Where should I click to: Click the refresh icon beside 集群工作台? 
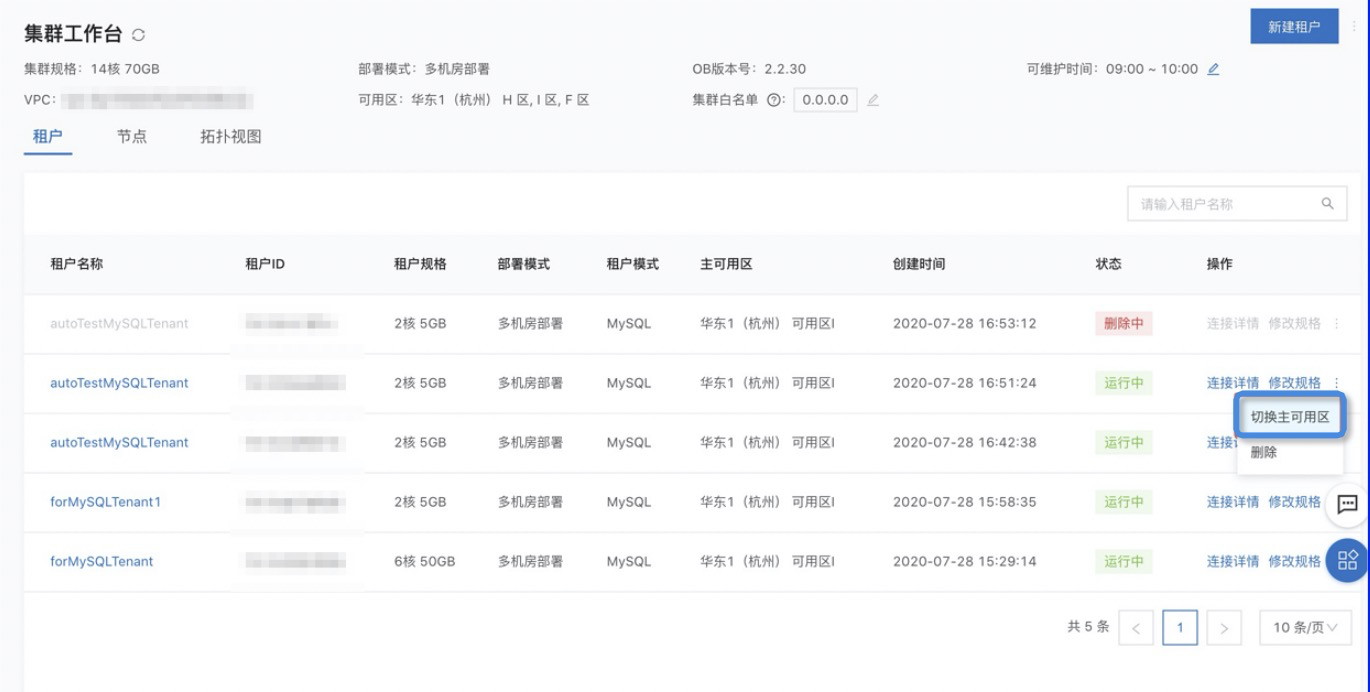tap(138, 35)
